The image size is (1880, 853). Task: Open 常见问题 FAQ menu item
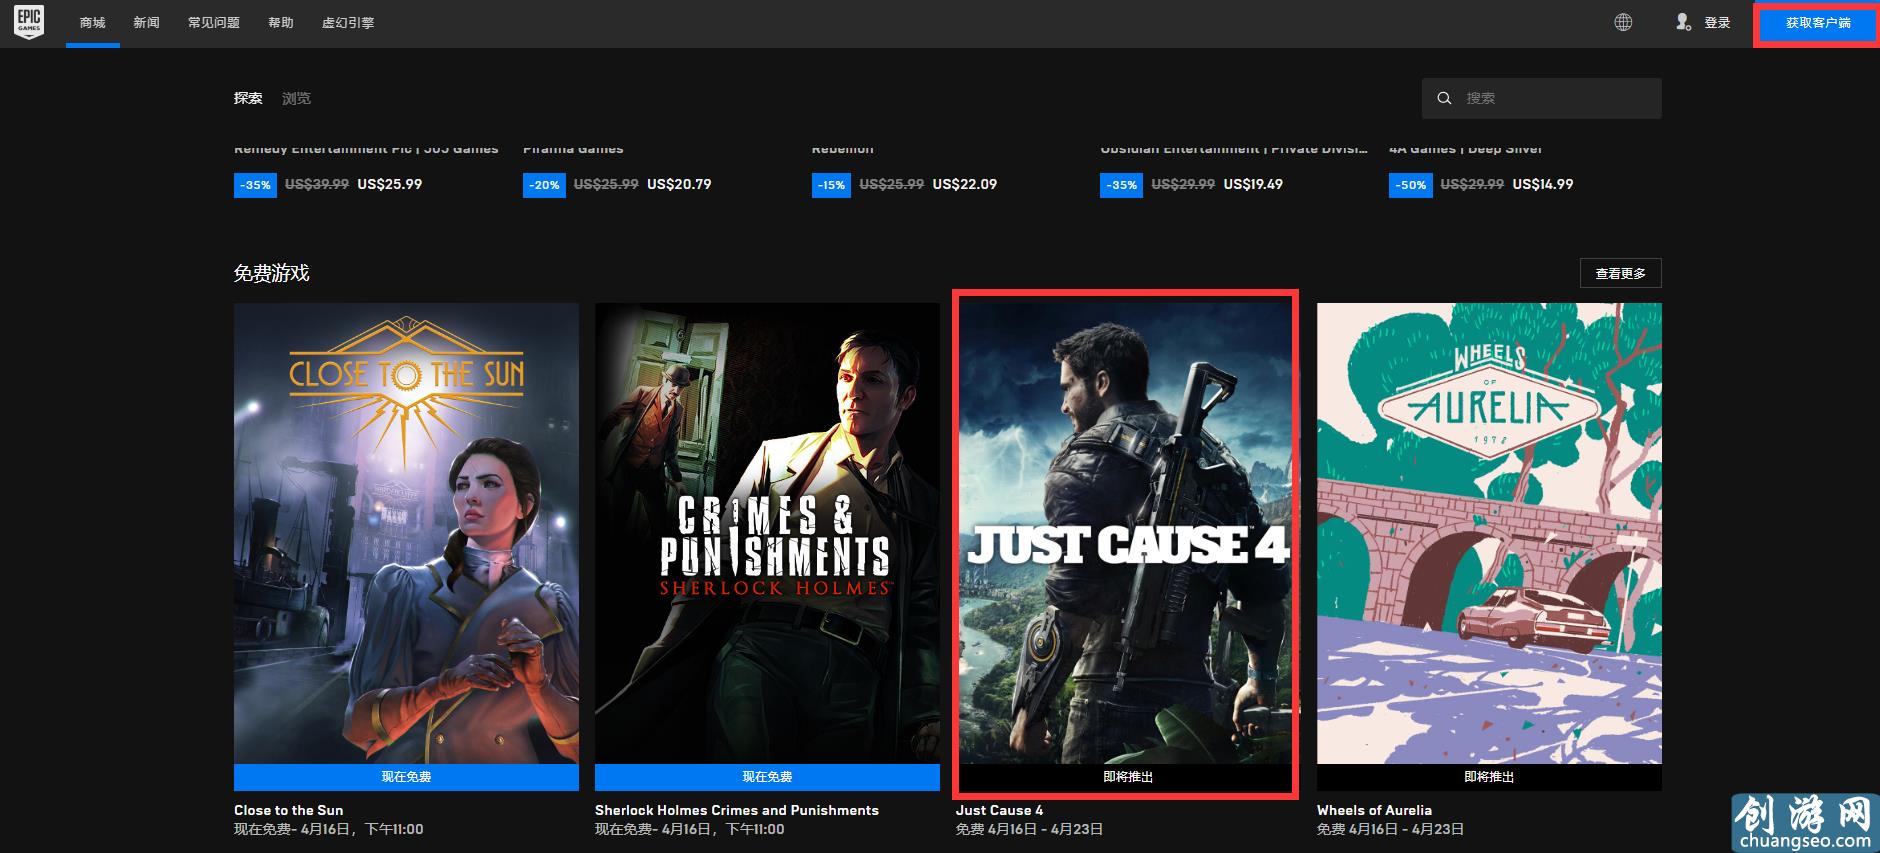(x=214, y=22)
